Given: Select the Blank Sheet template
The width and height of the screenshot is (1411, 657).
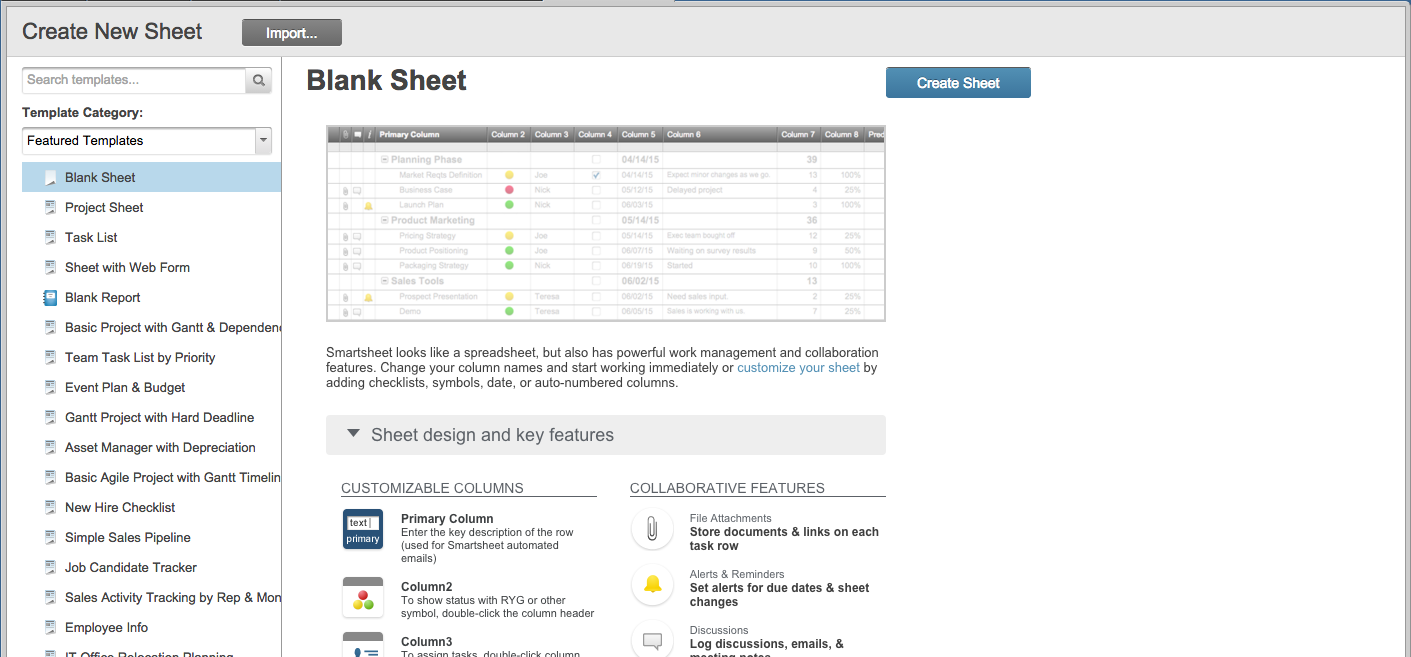Looking at the screenshot, I should (152, 178).
